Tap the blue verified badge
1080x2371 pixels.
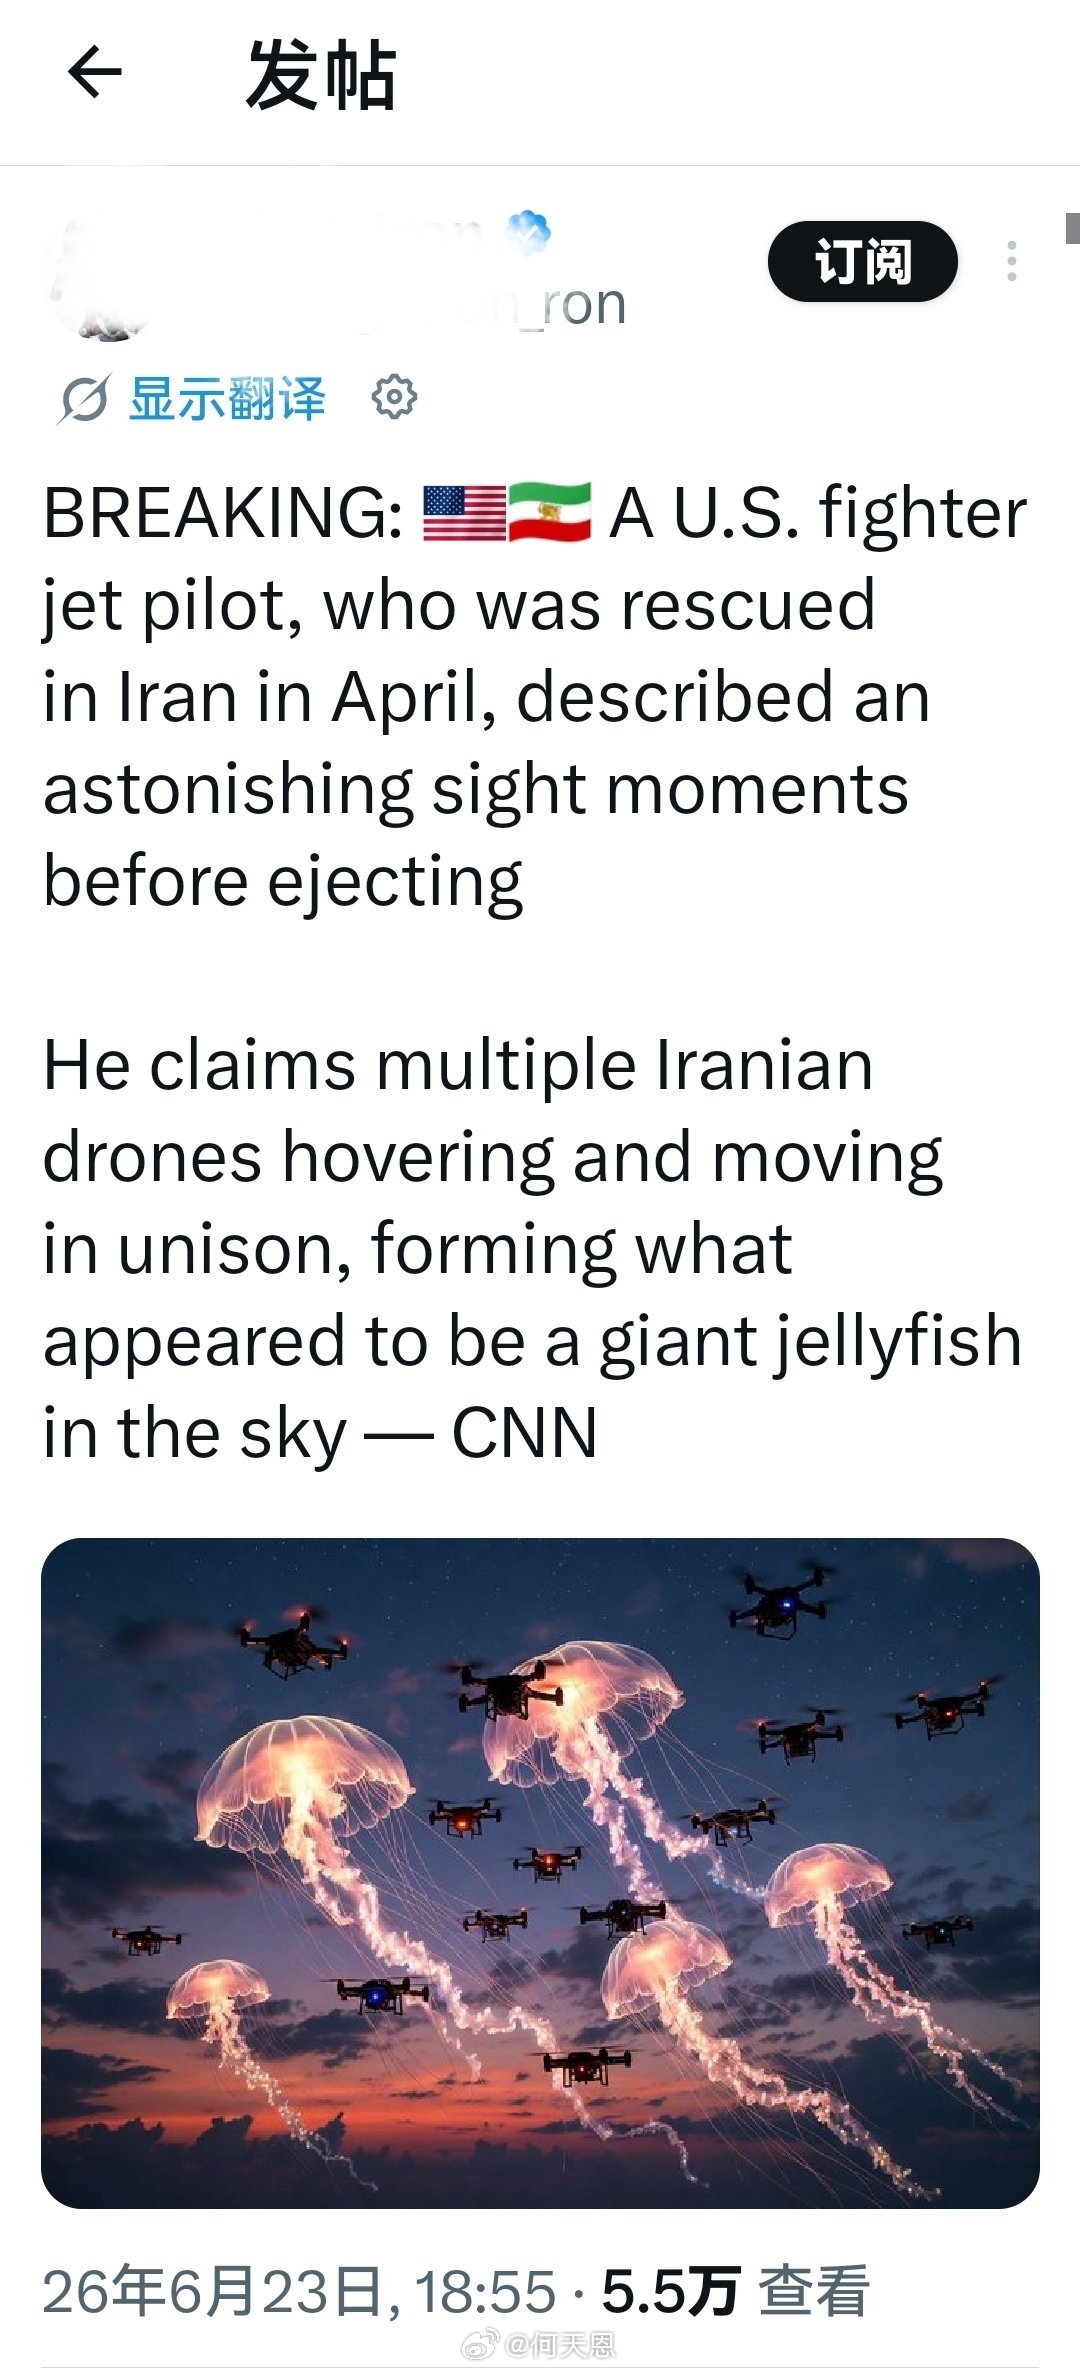pyautogui.click(x=527, y=233)
